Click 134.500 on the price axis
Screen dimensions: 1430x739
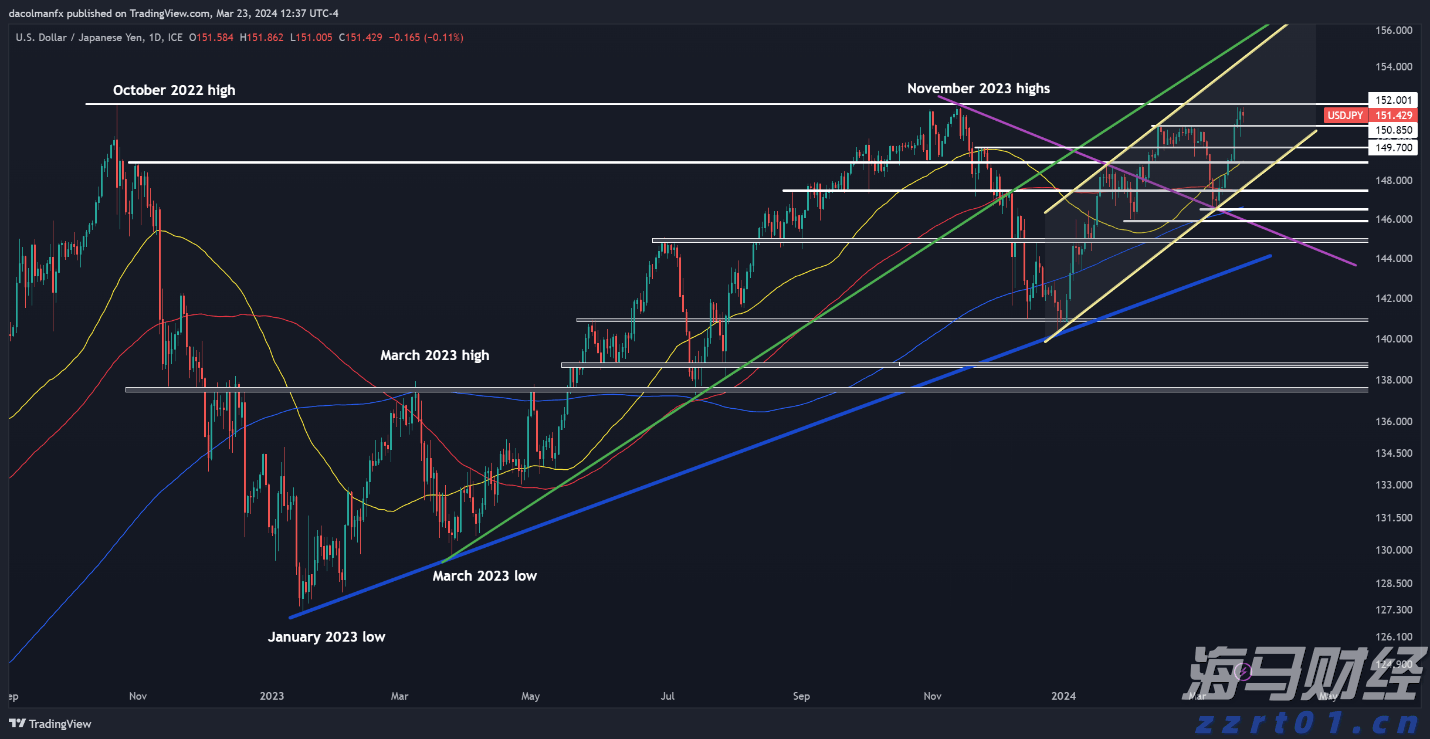tap(1393, 453)
